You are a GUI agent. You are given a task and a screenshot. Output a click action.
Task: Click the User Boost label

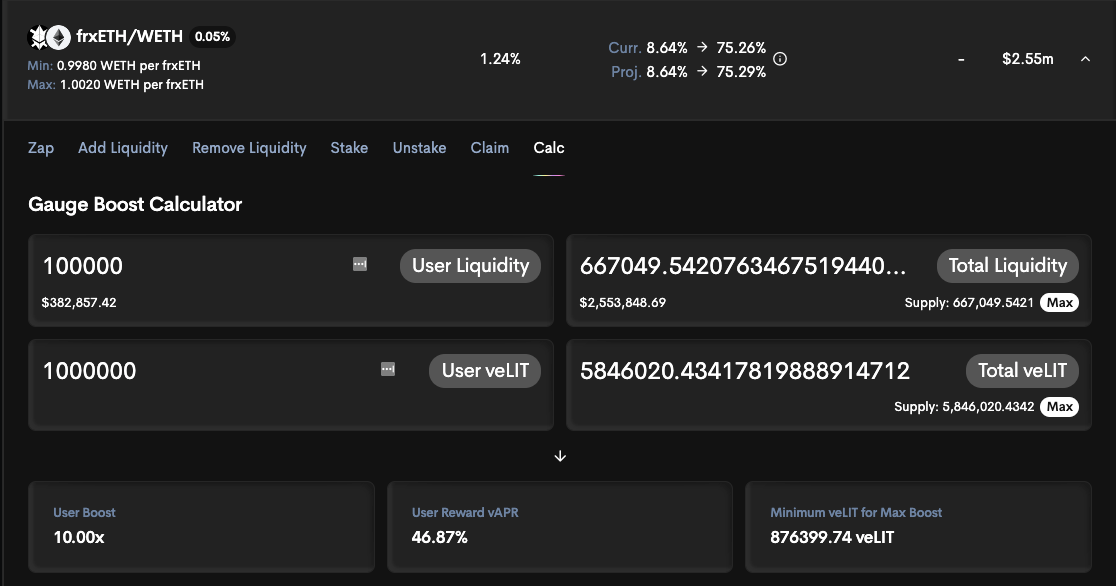(x=84, y=513)
